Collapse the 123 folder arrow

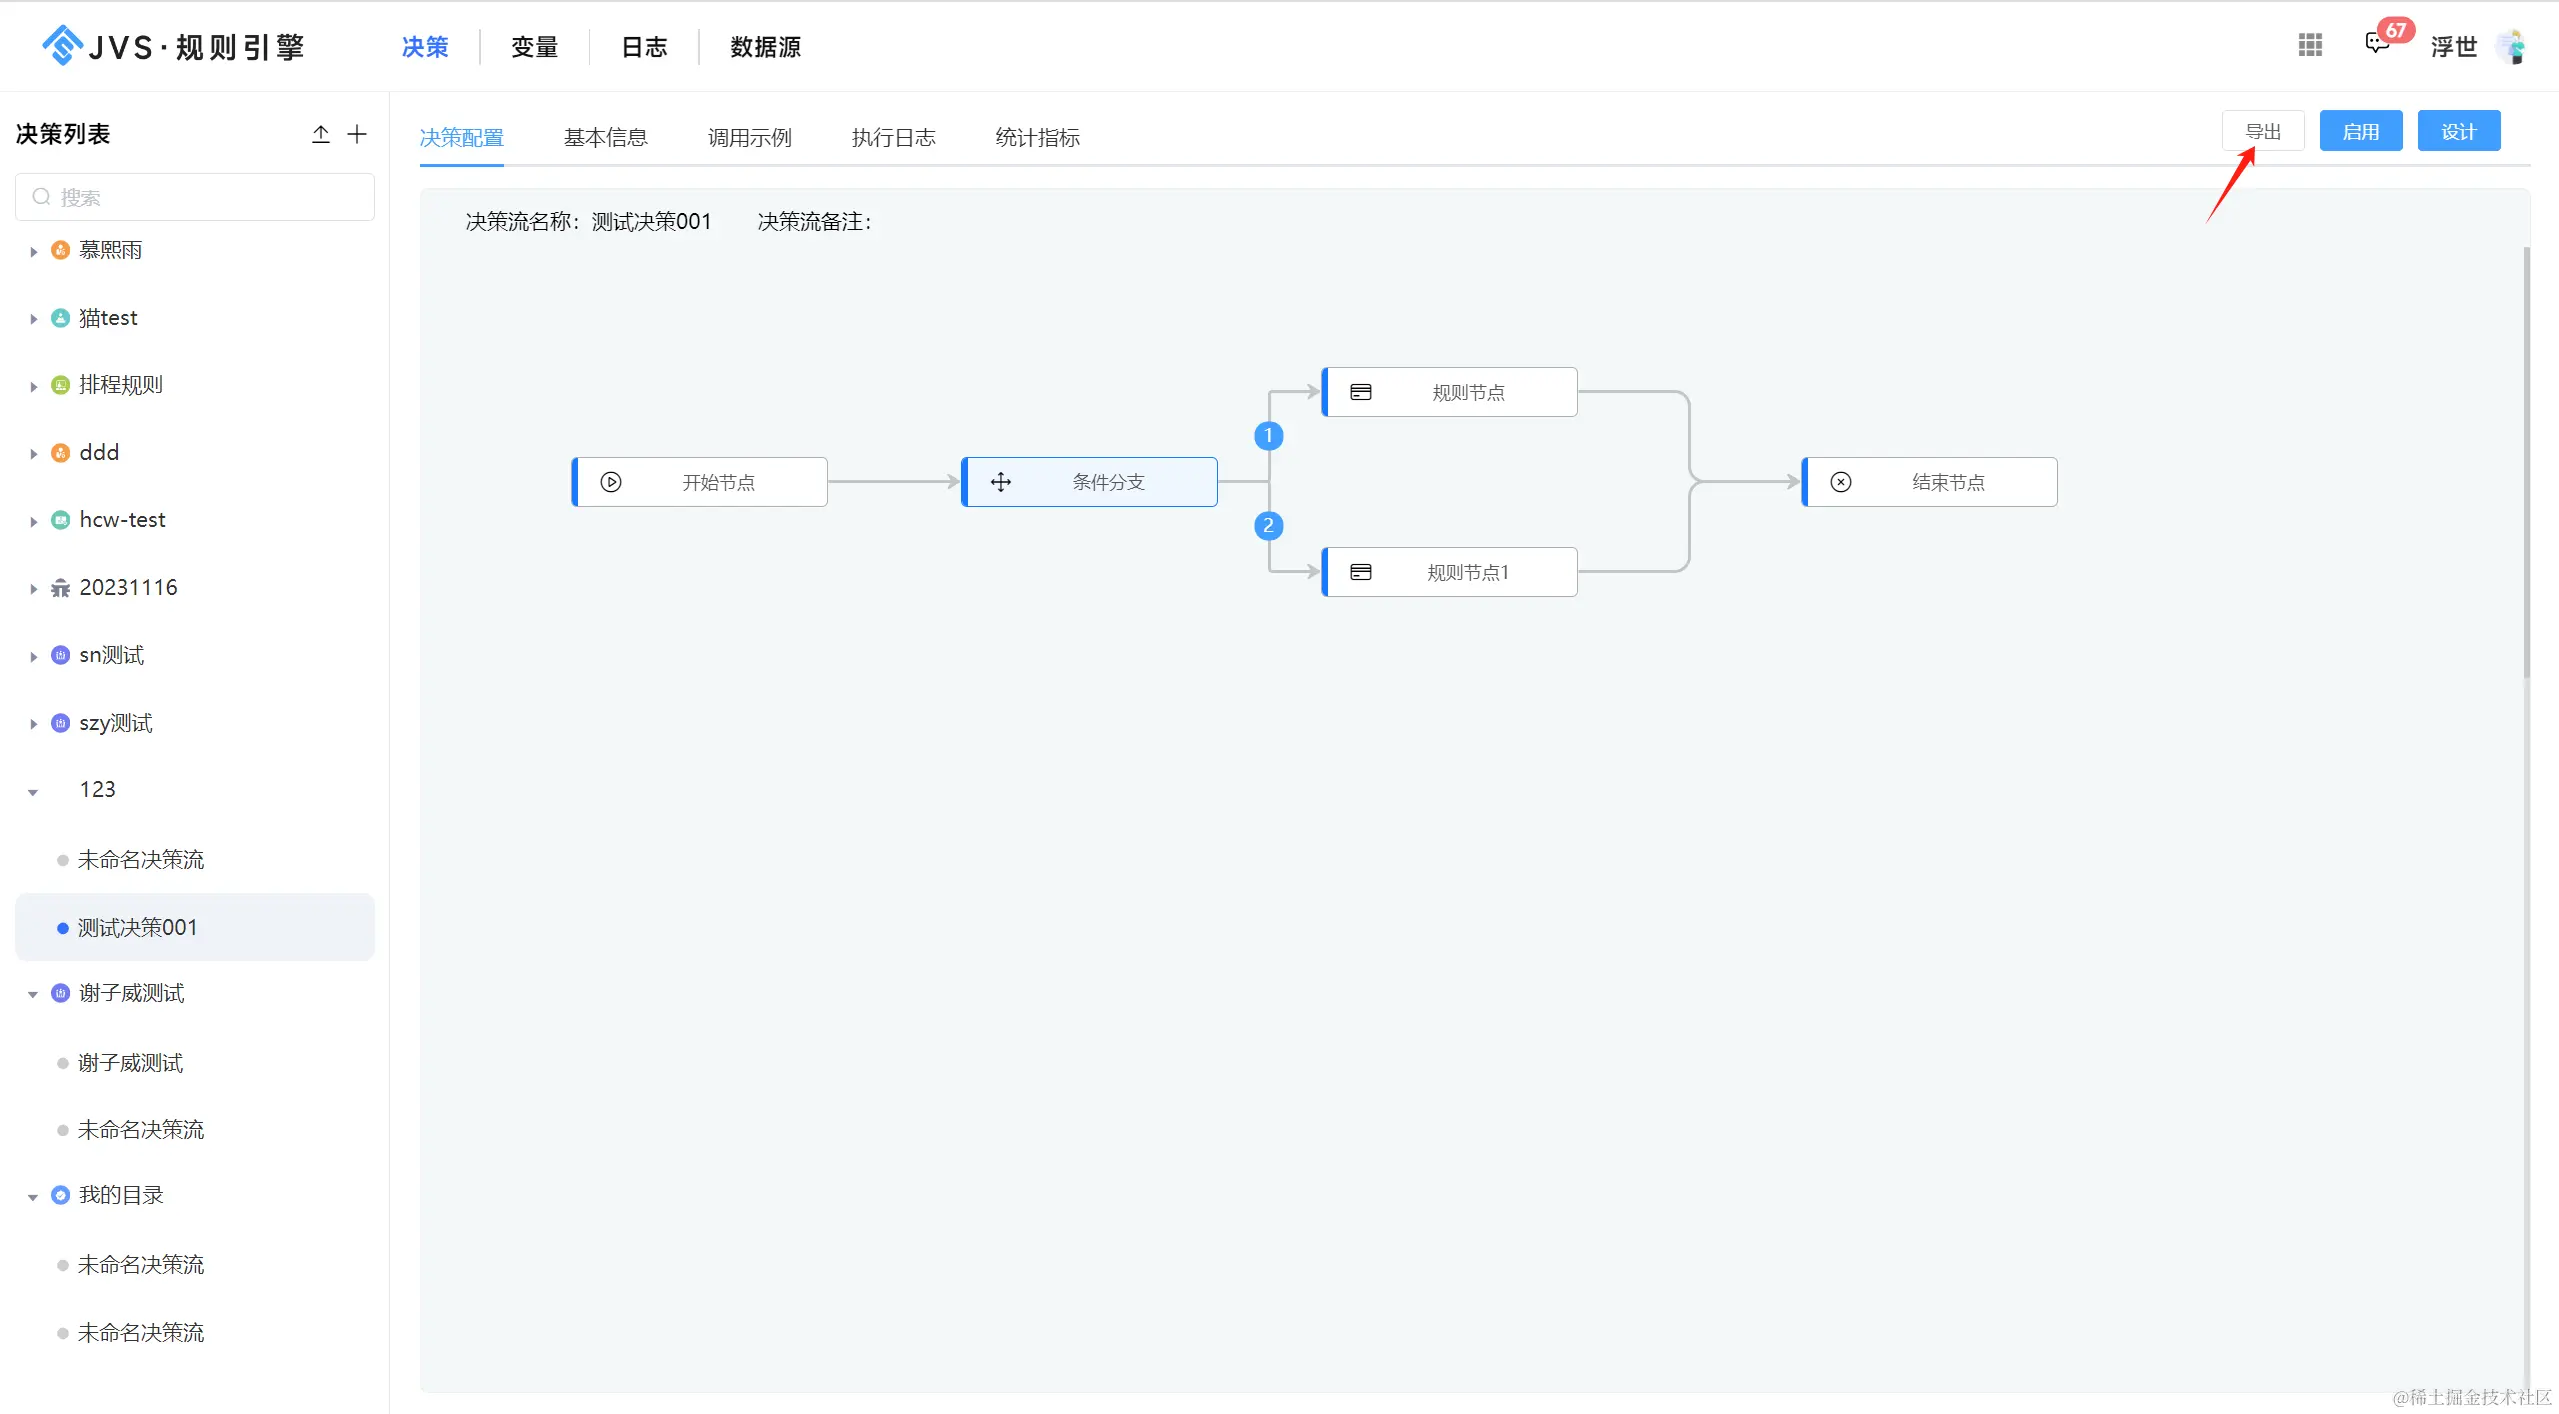click(x=33, y=792)
